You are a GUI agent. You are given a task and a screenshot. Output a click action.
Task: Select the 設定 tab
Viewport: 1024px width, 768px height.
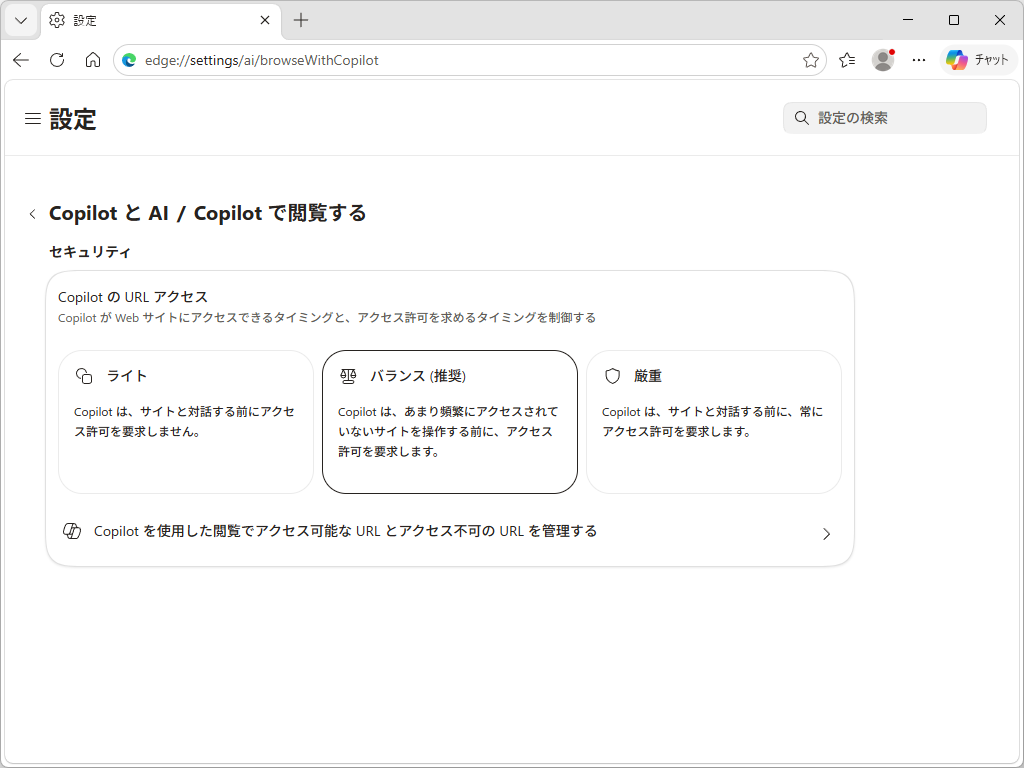pyautogui.click(x=161, y=20)
